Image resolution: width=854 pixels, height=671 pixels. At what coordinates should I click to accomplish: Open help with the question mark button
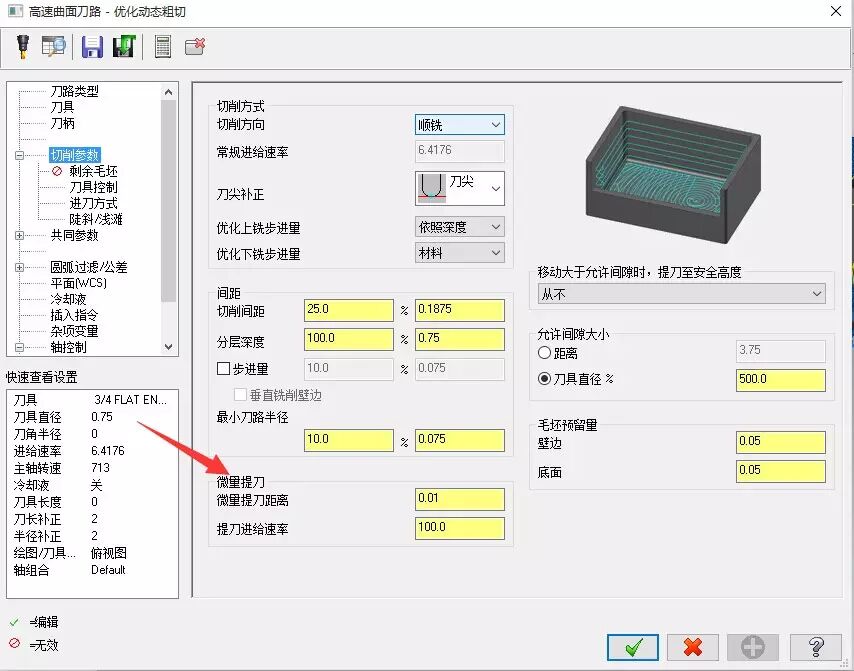(815, 647)
